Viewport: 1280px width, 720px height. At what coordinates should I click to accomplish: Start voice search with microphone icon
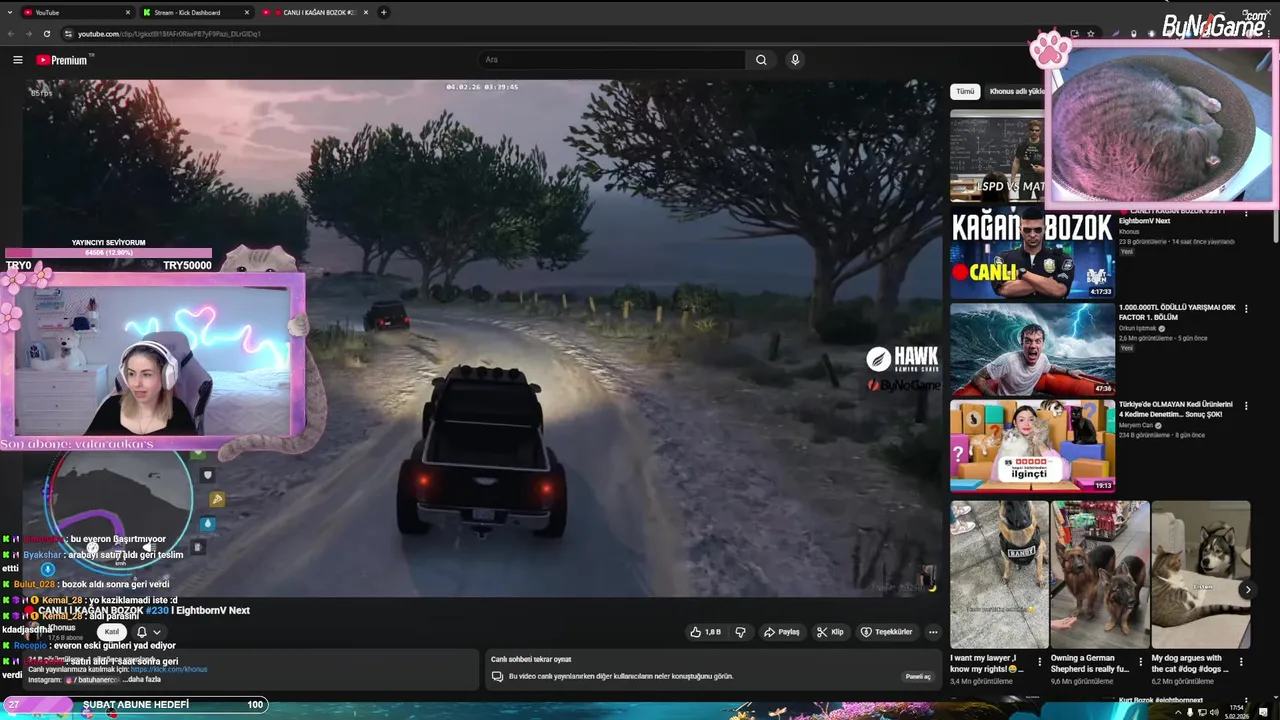[x=795, y=60]
